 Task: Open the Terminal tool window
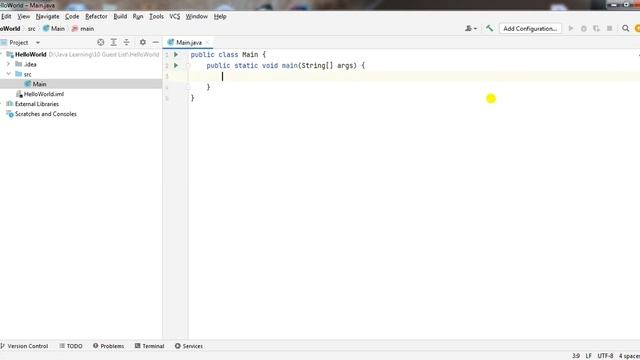(149, 346)
